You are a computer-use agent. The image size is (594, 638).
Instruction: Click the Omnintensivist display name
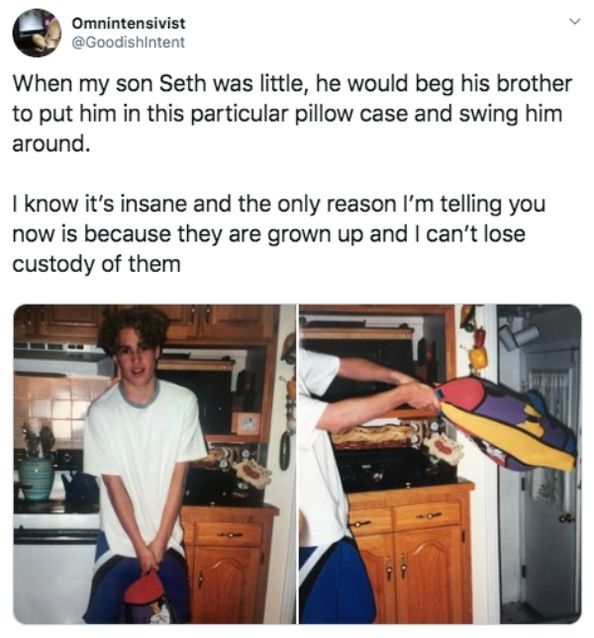pyautogui.click(x=129, y=24)
